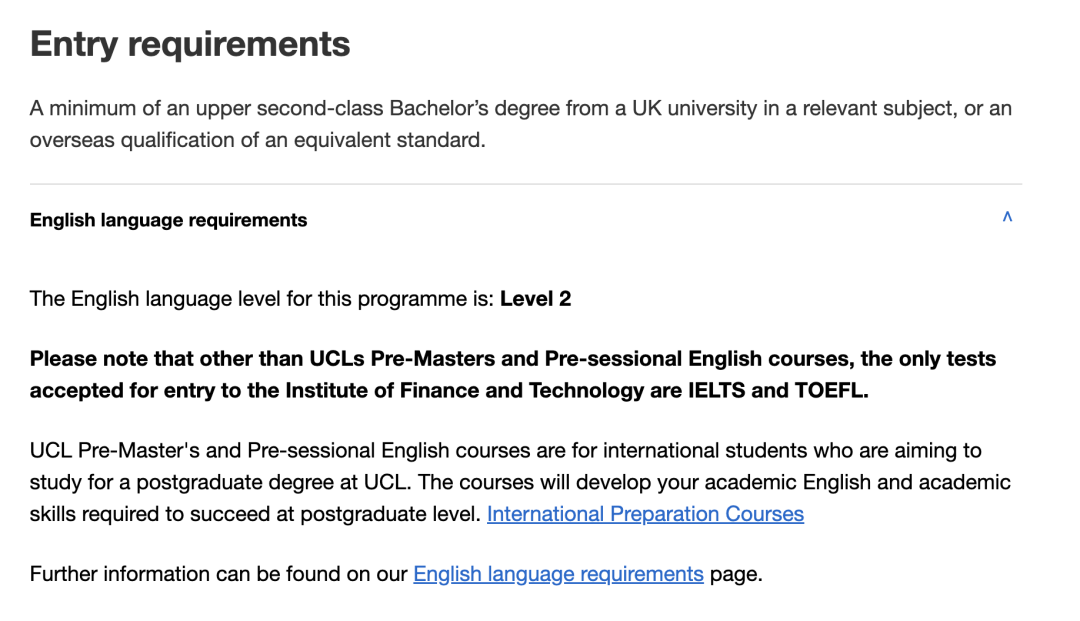
Task: Click the horizontal divider below entry paragraph
Action: pyautogui.click(x=526, y=184)
